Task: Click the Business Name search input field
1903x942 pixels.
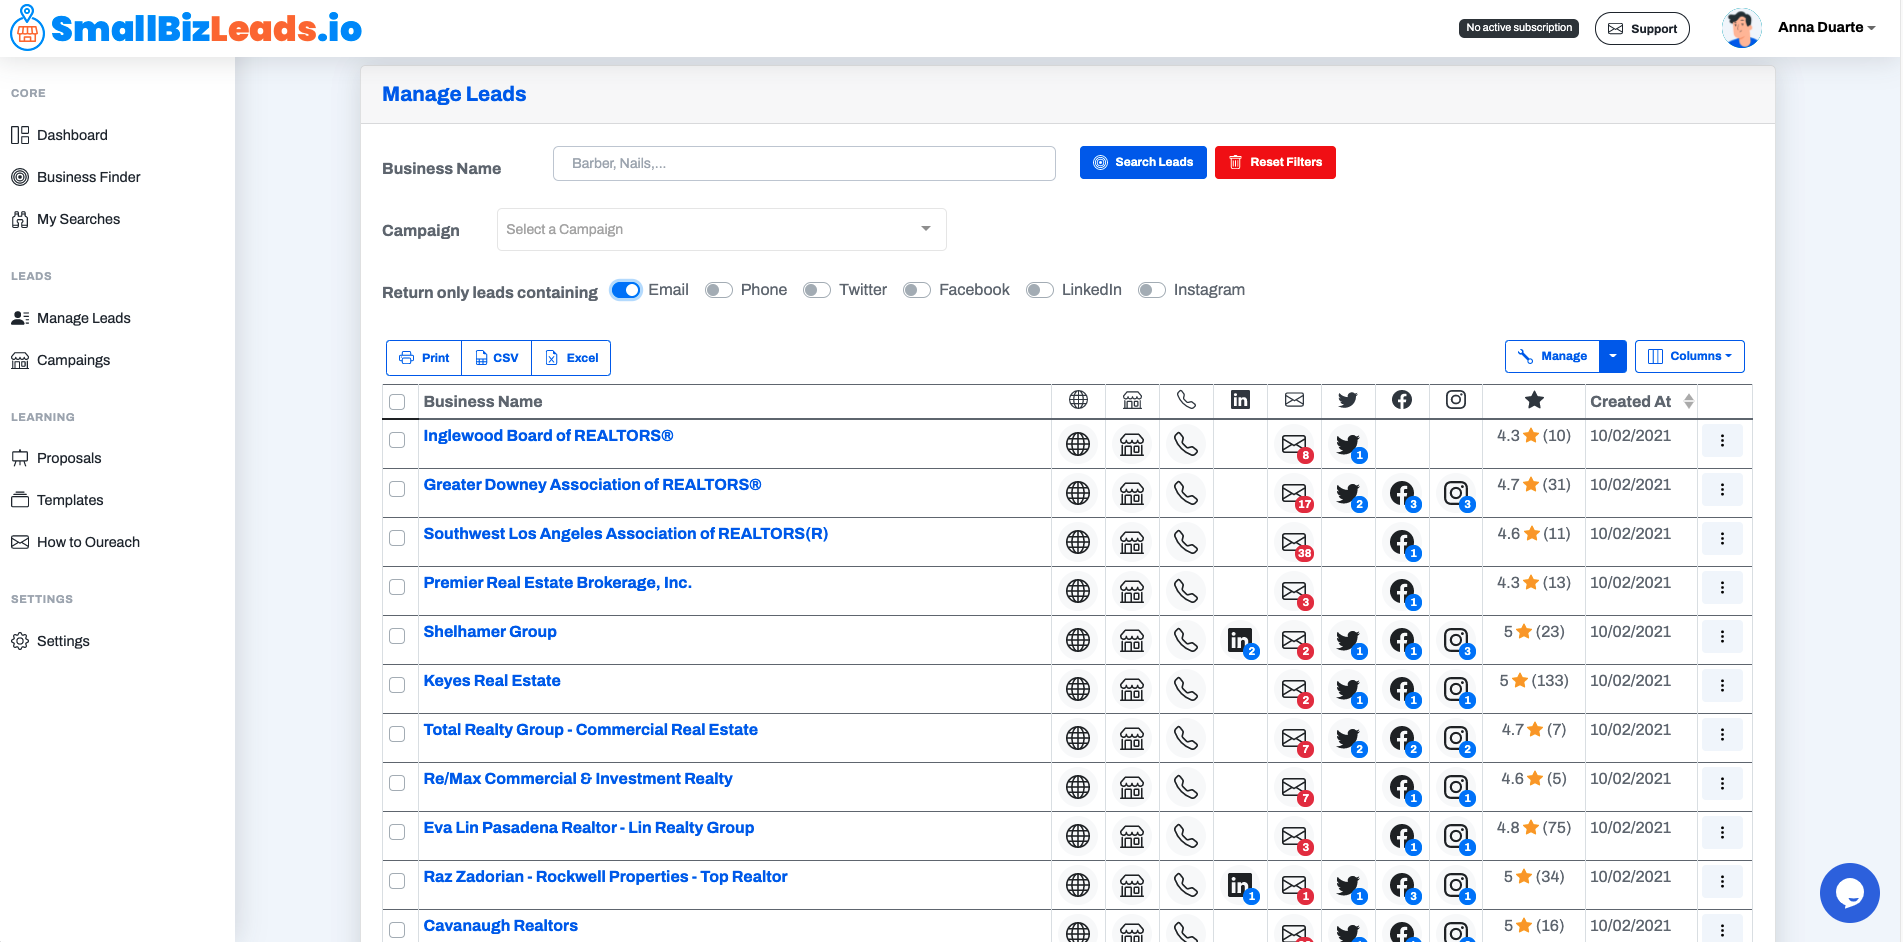Action: [x=803, y=163]
